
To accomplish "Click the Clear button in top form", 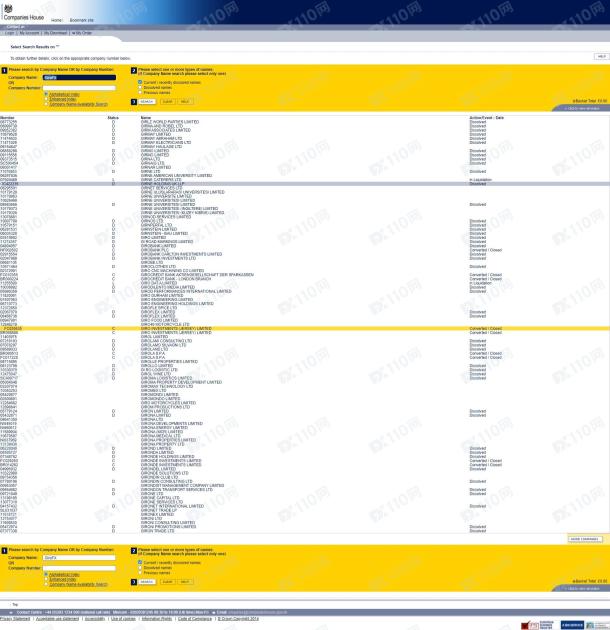I will pos(168,102).
